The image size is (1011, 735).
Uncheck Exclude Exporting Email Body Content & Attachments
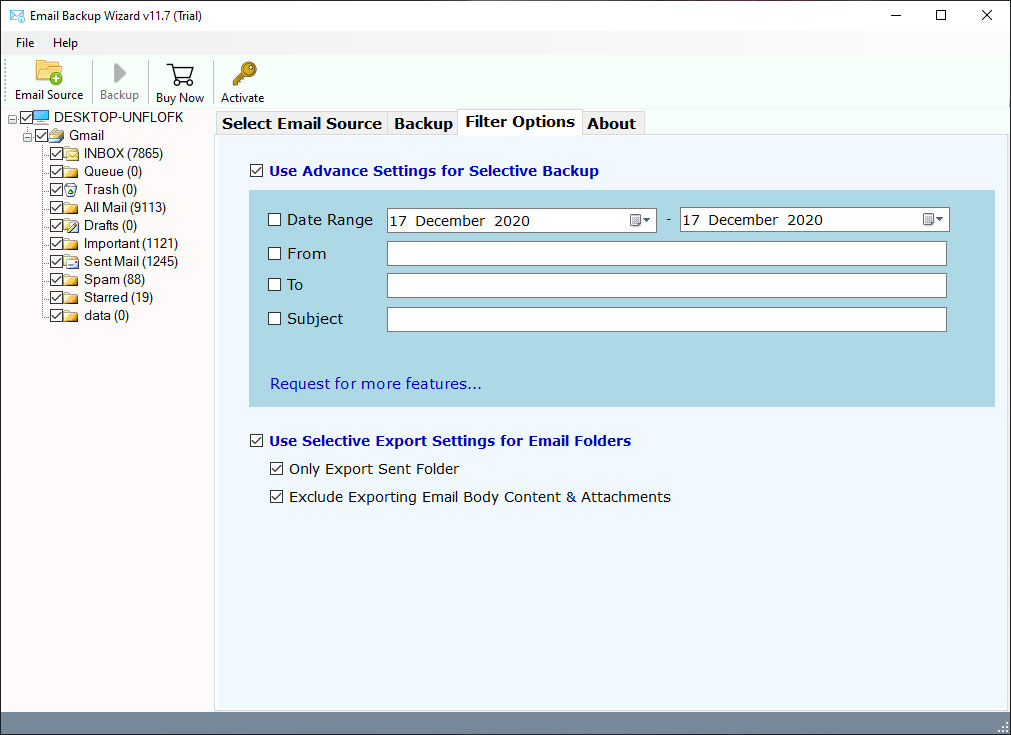click(x=277, y=497)
